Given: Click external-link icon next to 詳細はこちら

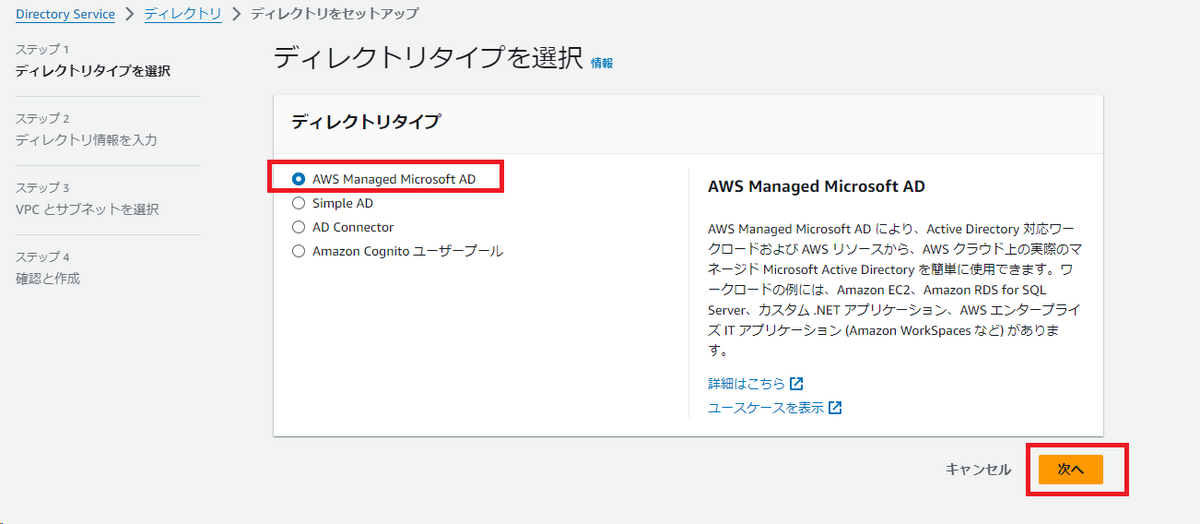Looking at the screenshot, I should coord(797,383).
